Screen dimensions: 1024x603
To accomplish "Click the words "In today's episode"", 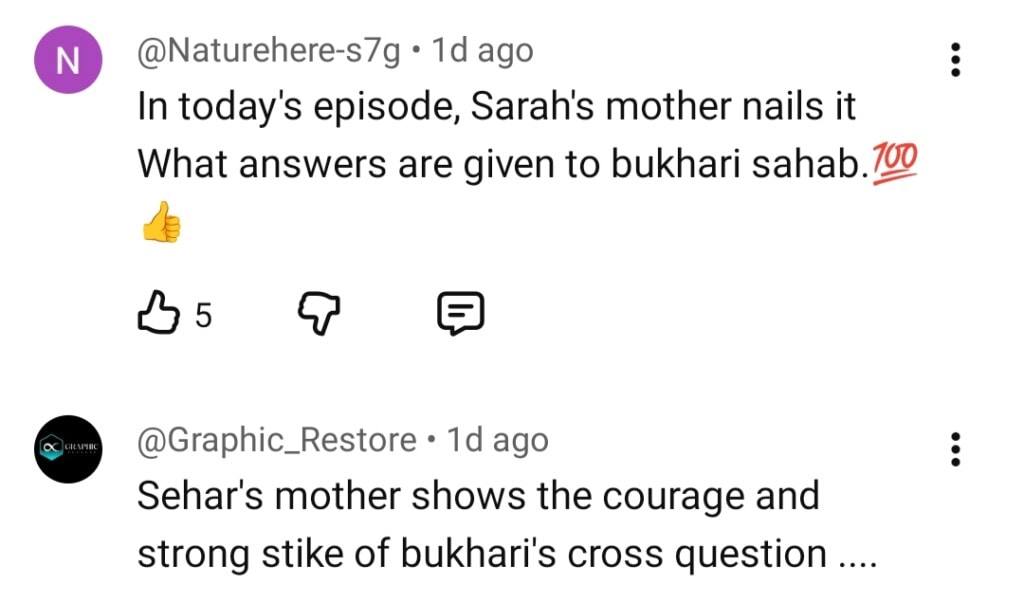I will coord(296,107).
